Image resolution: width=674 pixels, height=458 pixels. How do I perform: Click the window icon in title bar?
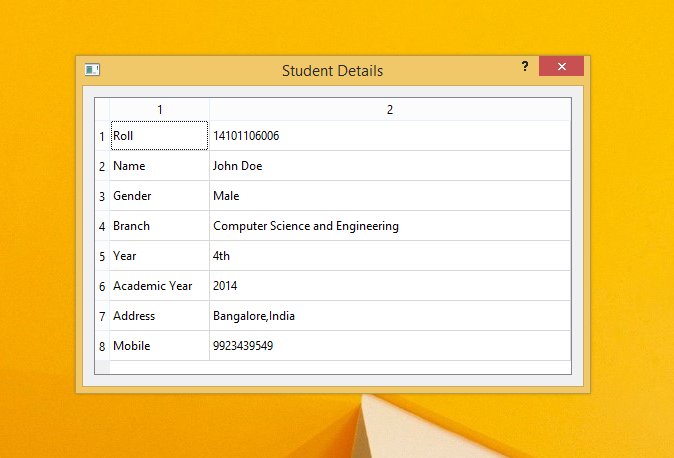[x=92, y=69]
